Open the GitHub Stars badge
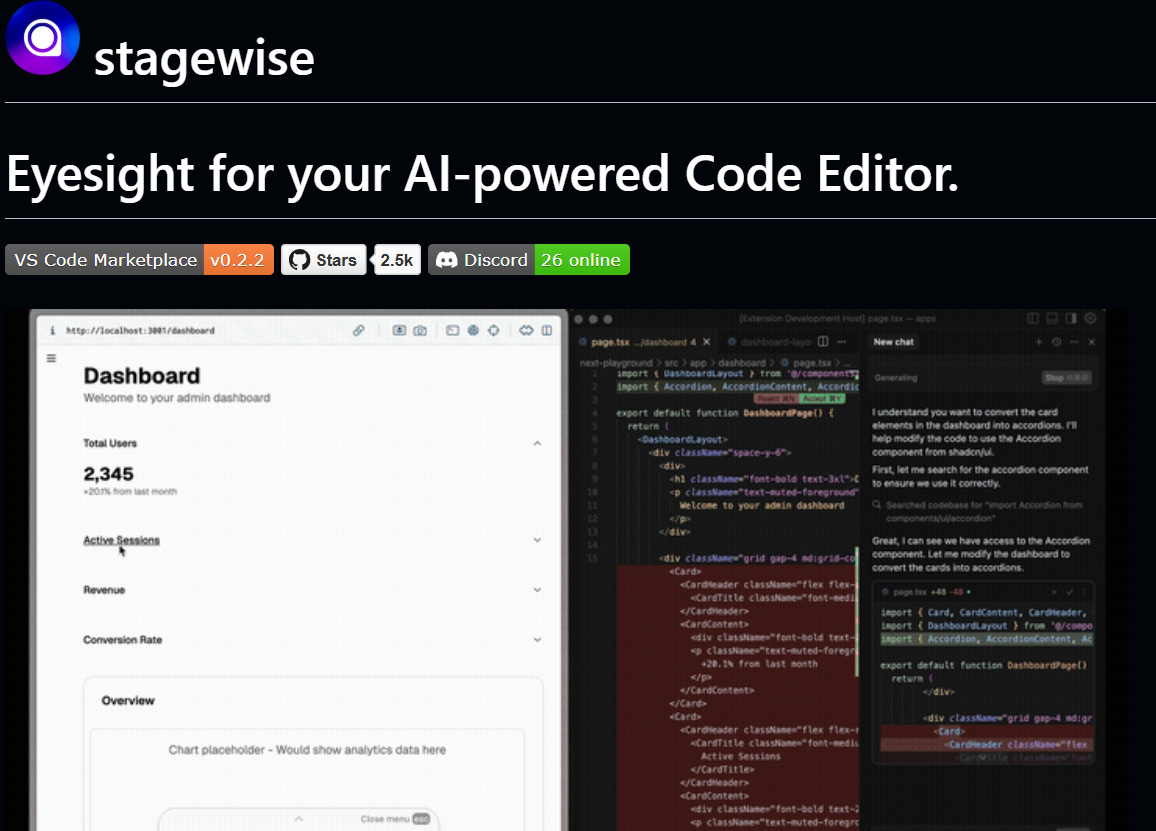1156x831 pixels. 324,260
